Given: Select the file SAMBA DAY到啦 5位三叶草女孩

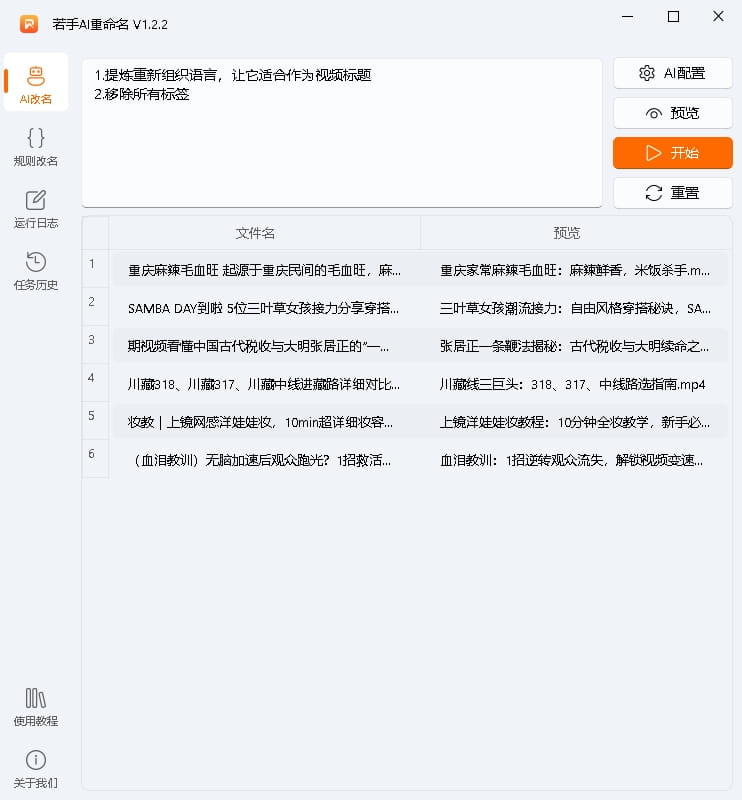Looking at the screenshot, I should click(x=263, y=309).
